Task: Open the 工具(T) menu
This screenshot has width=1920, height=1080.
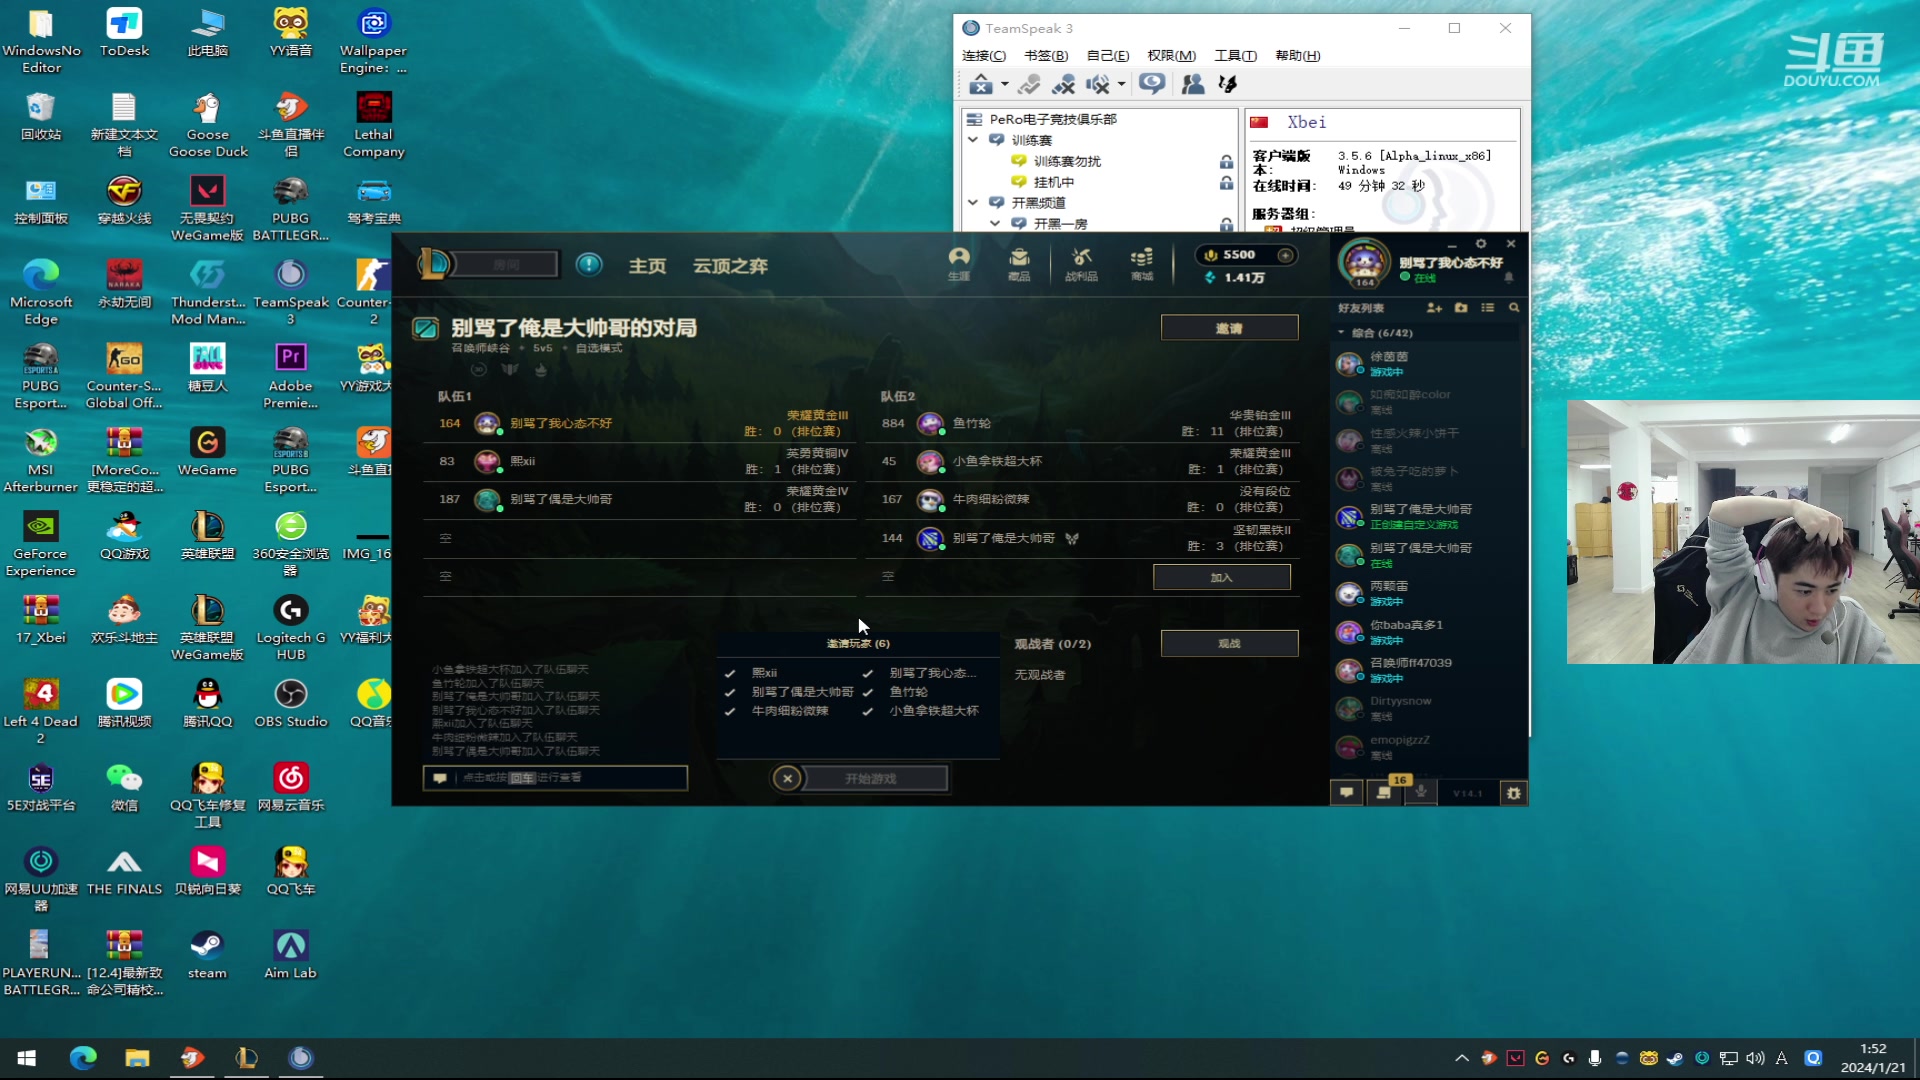Action: [1235, 56]
